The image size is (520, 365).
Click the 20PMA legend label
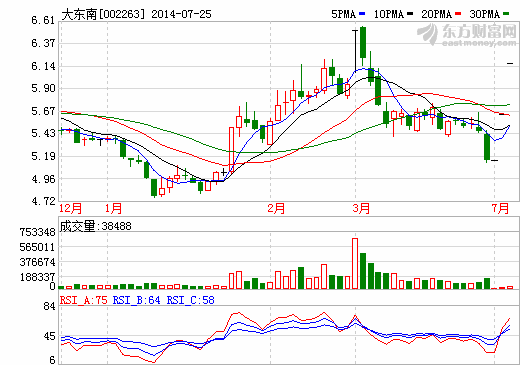click(x=437, y=14)
